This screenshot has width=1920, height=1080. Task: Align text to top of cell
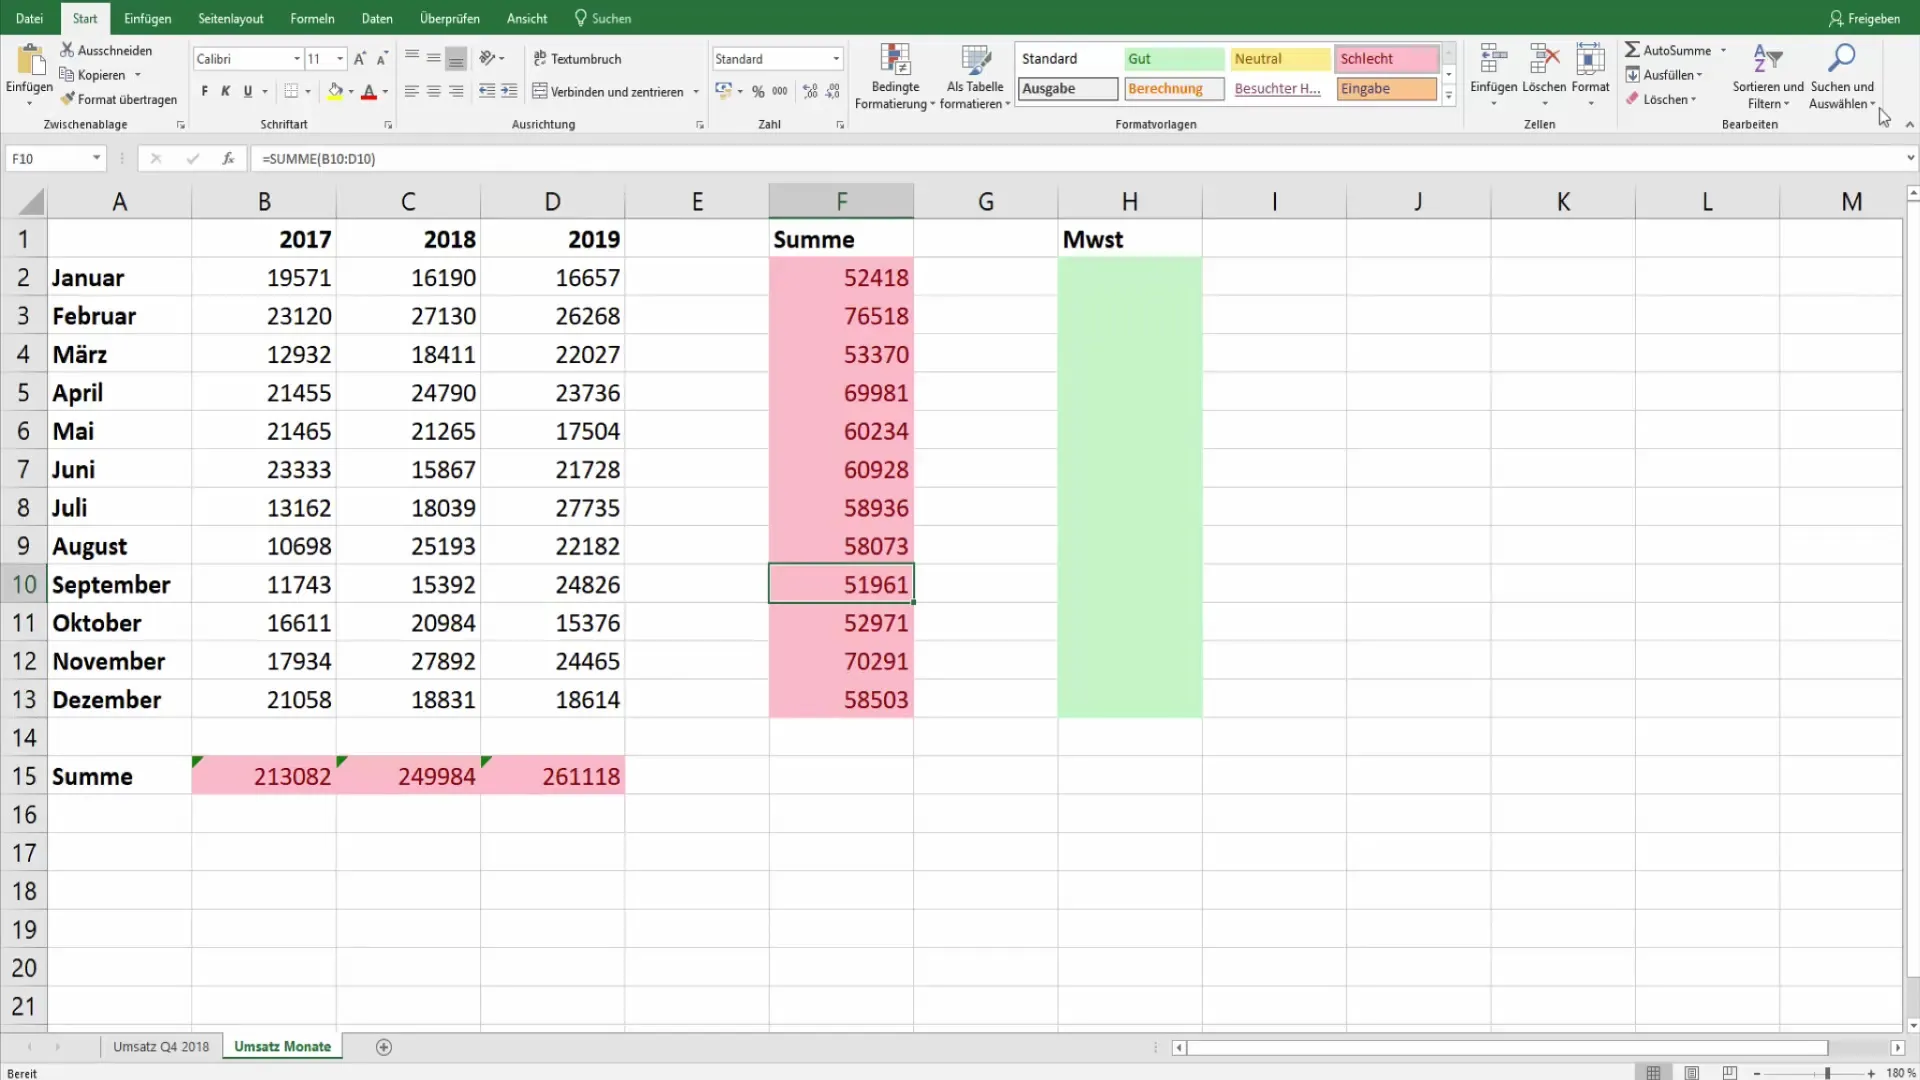pyautogui.click(x=412, y=58)
